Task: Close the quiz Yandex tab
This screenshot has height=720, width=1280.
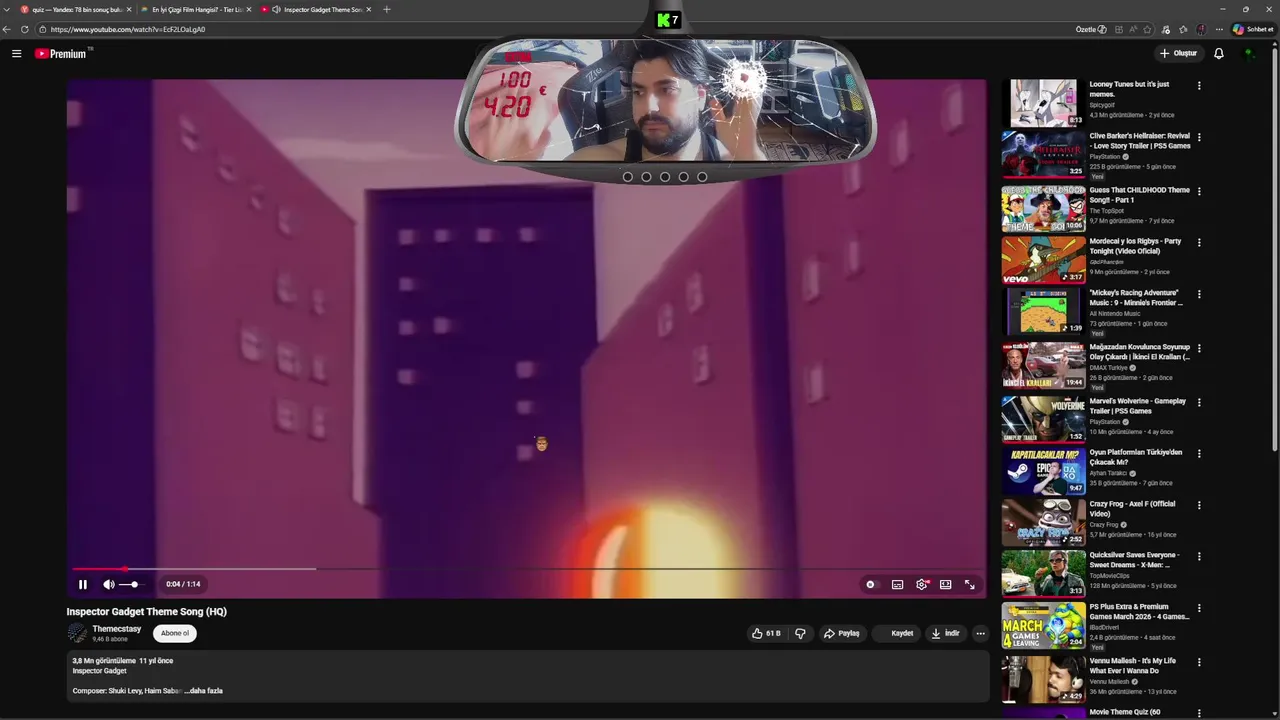Action: click(x=128, y=9)
